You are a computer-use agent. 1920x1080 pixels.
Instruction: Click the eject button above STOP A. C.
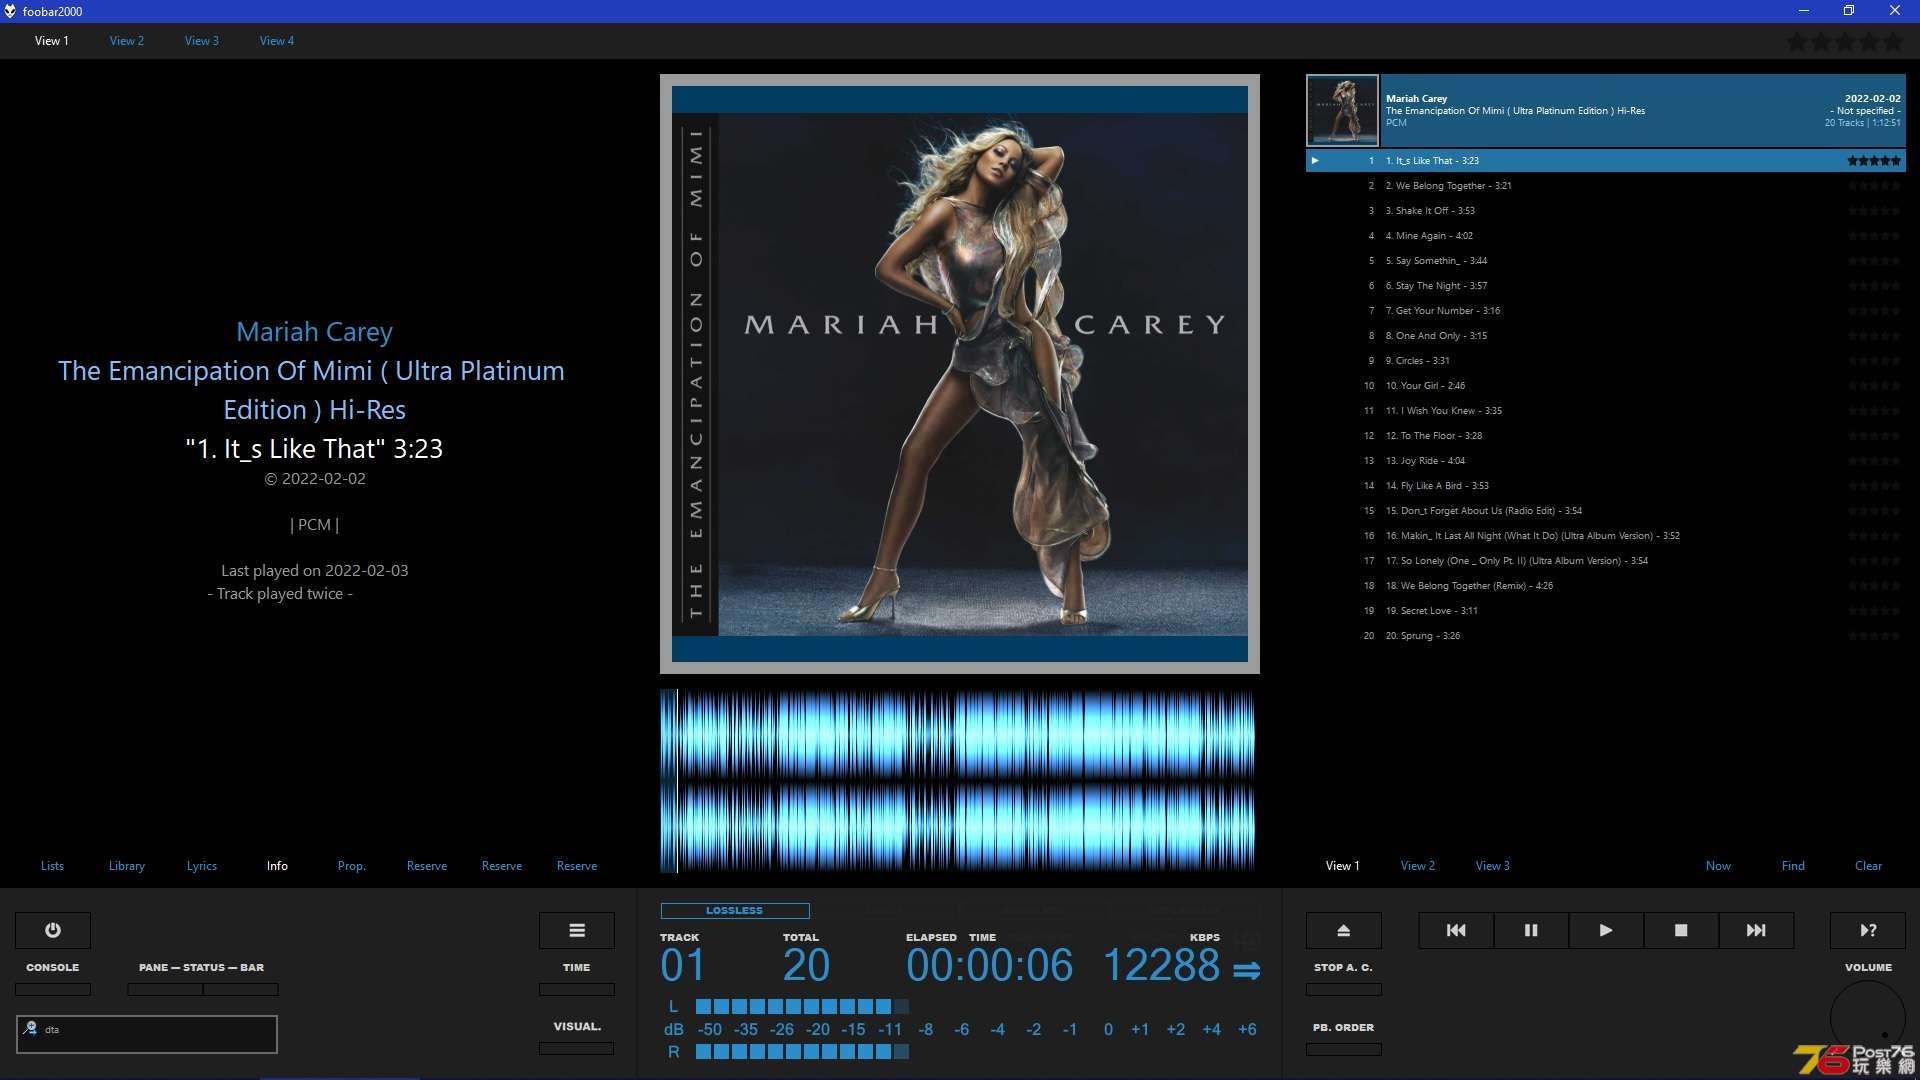1344,930
